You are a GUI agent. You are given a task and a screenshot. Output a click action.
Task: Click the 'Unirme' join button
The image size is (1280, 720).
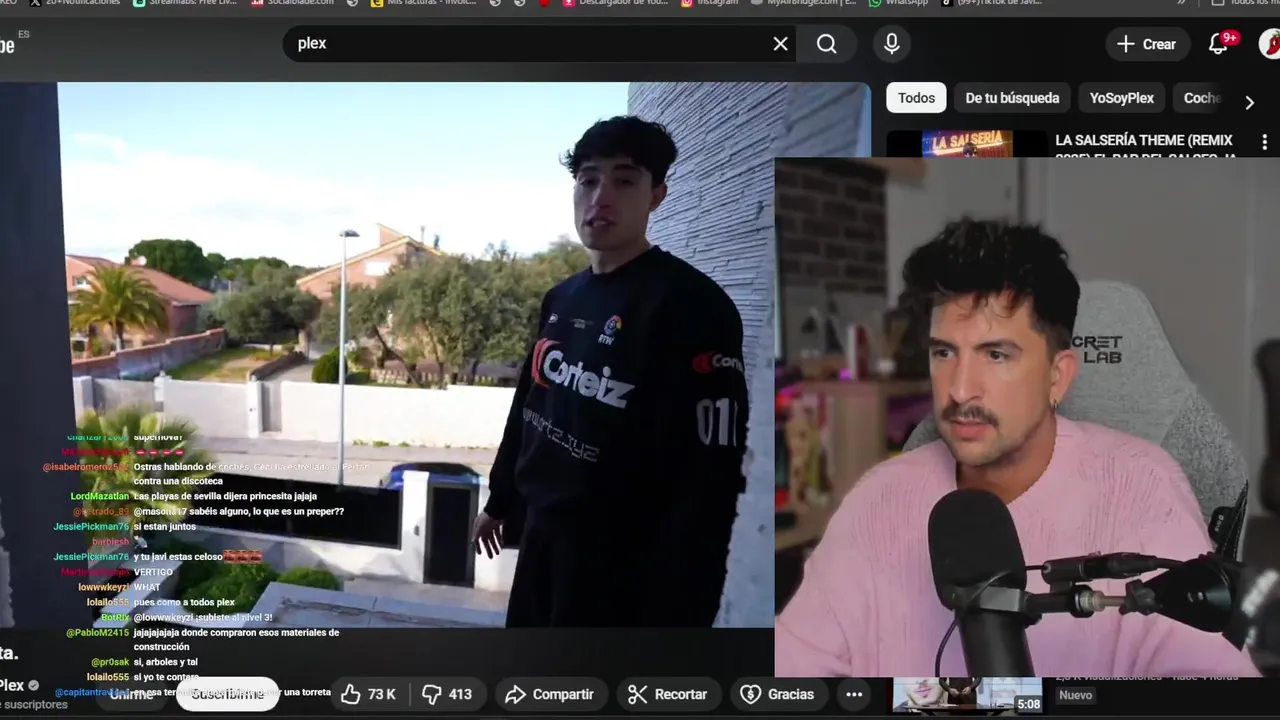[x=131, y=694]
